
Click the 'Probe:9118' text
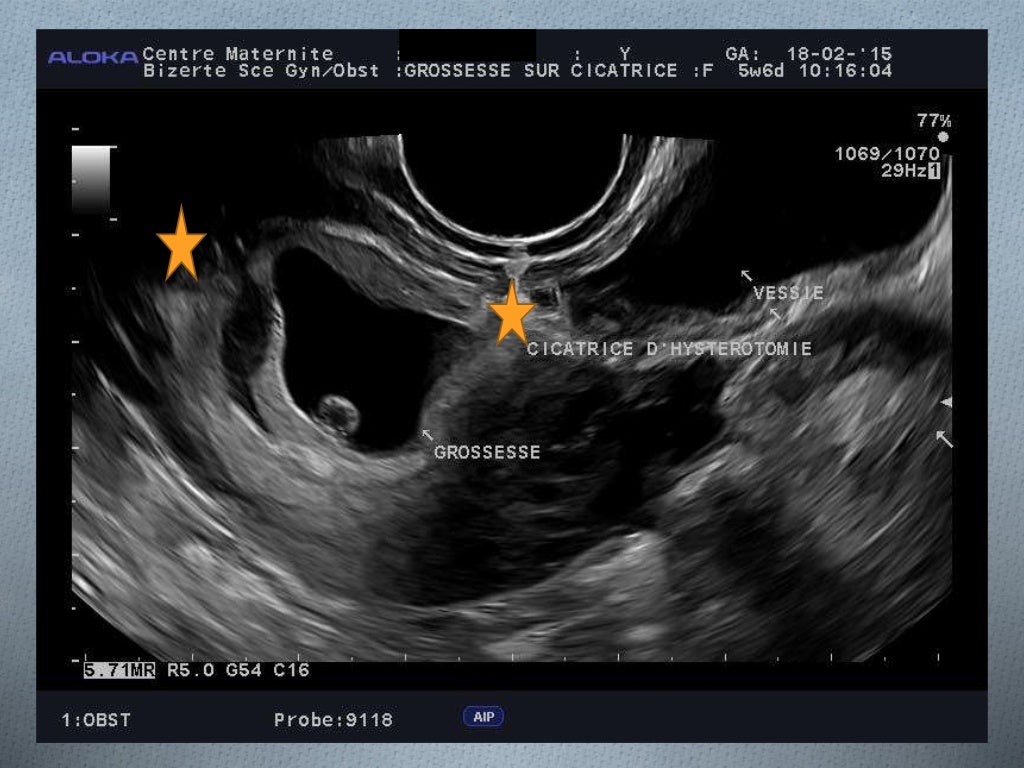pos(333,720)
